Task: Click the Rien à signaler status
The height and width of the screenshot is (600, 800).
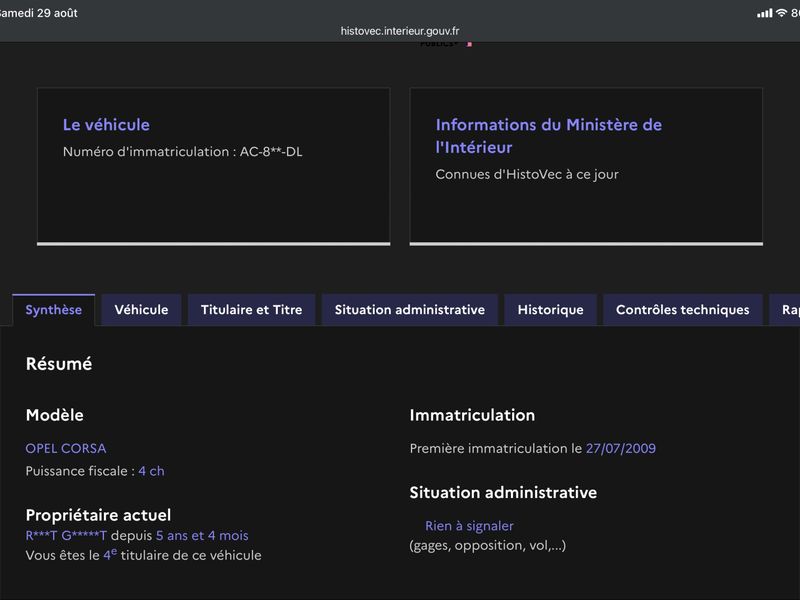Action: (469, 526)
